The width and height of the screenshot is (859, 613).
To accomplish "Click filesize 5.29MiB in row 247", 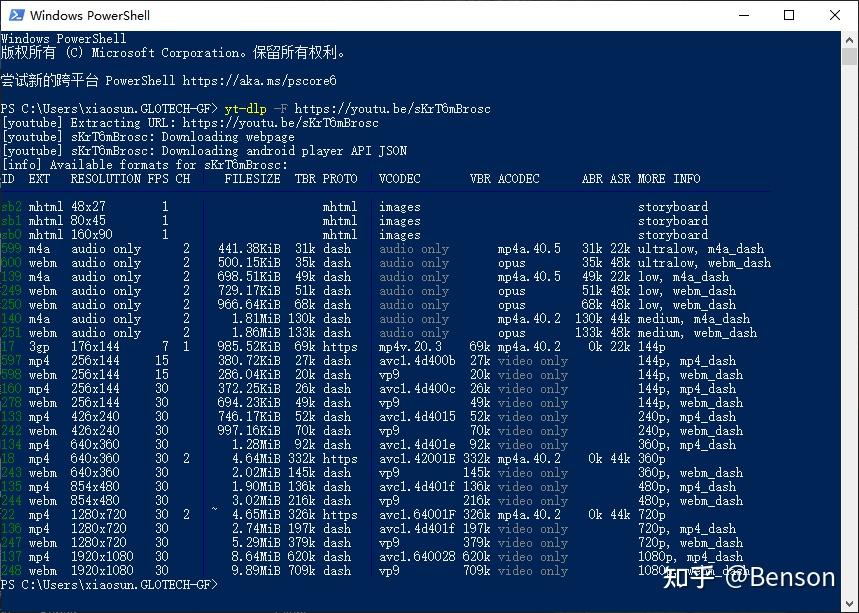I will click(x=256, y=543).
